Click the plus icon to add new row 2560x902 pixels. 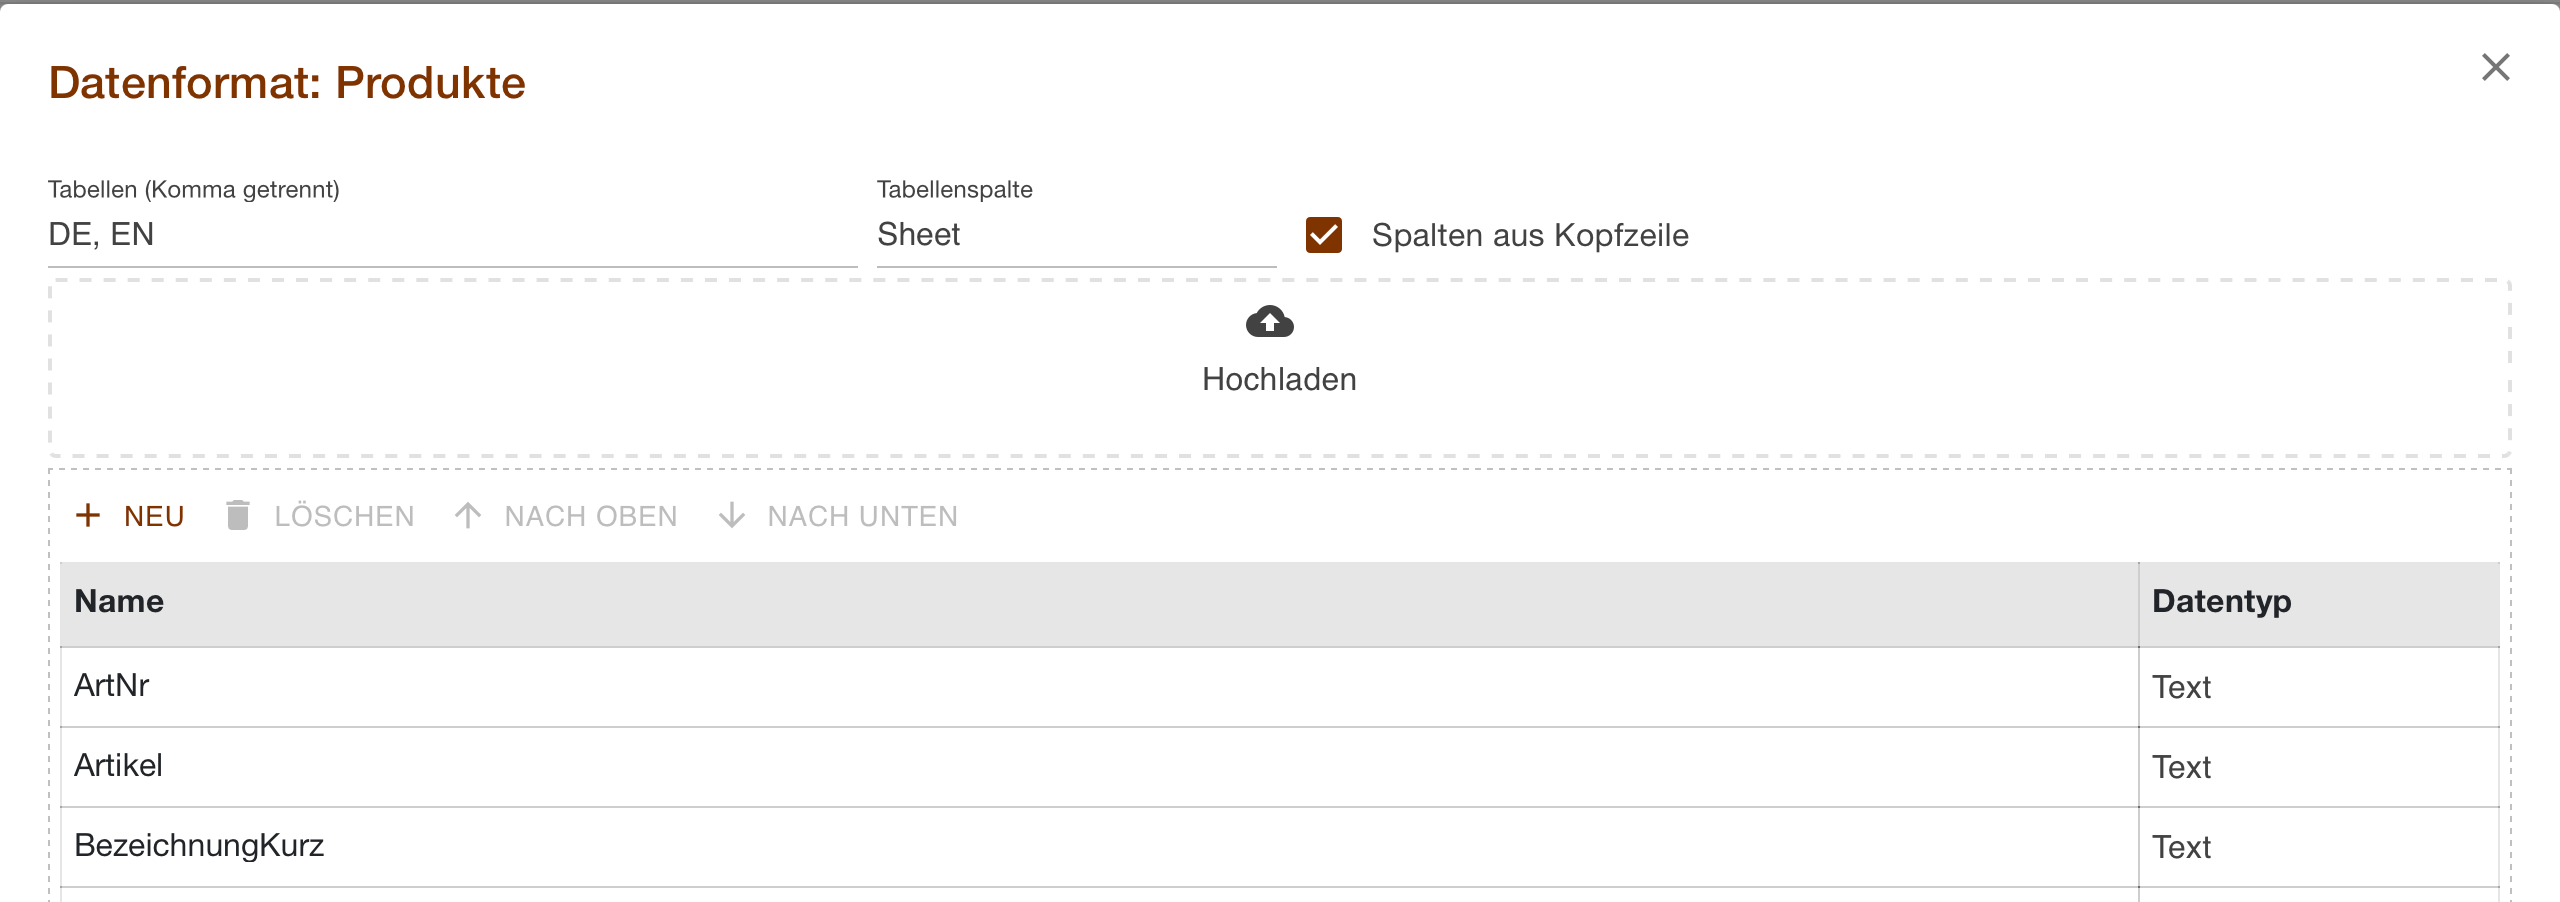(x=89, y=515)
